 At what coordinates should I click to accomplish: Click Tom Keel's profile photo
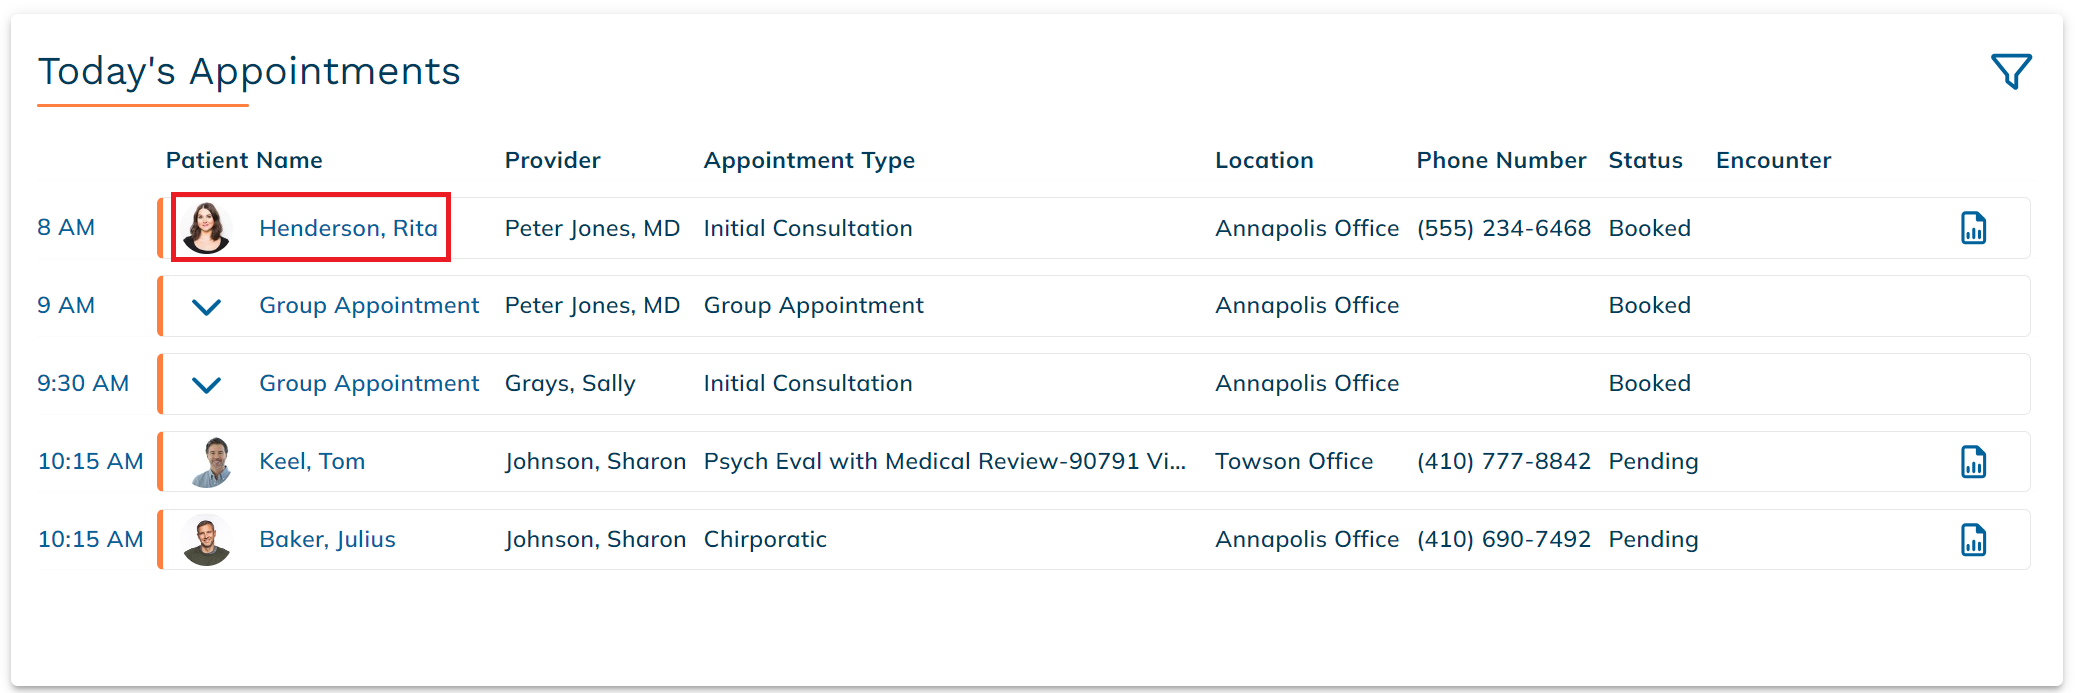[x=210, y=462]
